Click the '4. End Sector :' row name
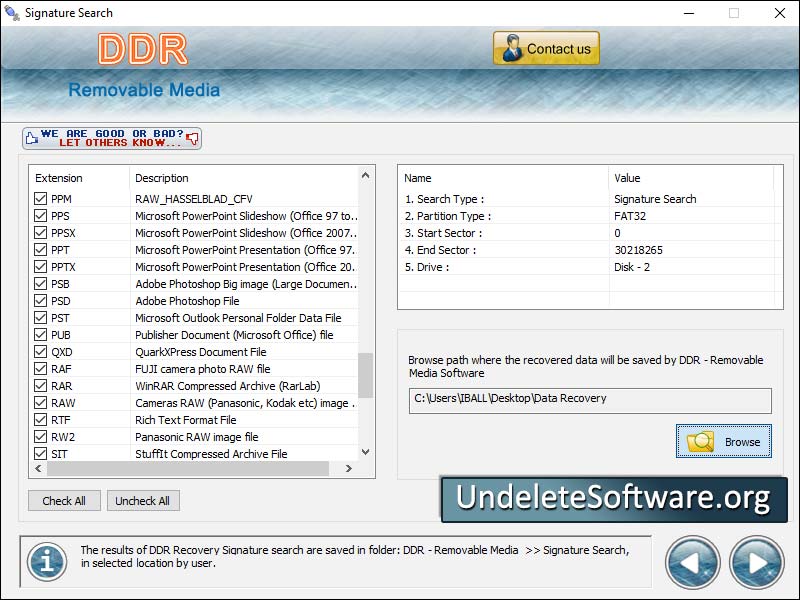Viewport: 800px width, 600px height. tap(440, 250)
